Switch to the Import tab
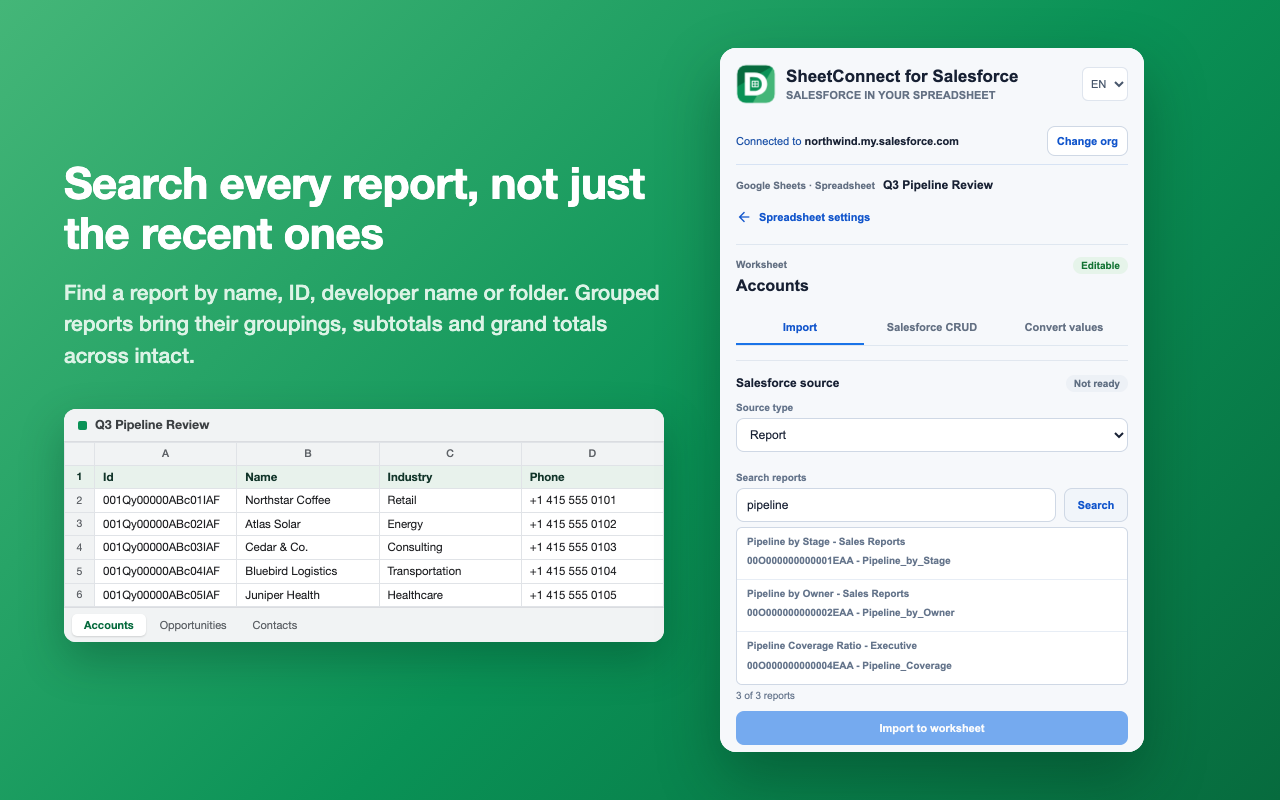1280x800 pixels. pyautogui.click(x=800, y=327)
